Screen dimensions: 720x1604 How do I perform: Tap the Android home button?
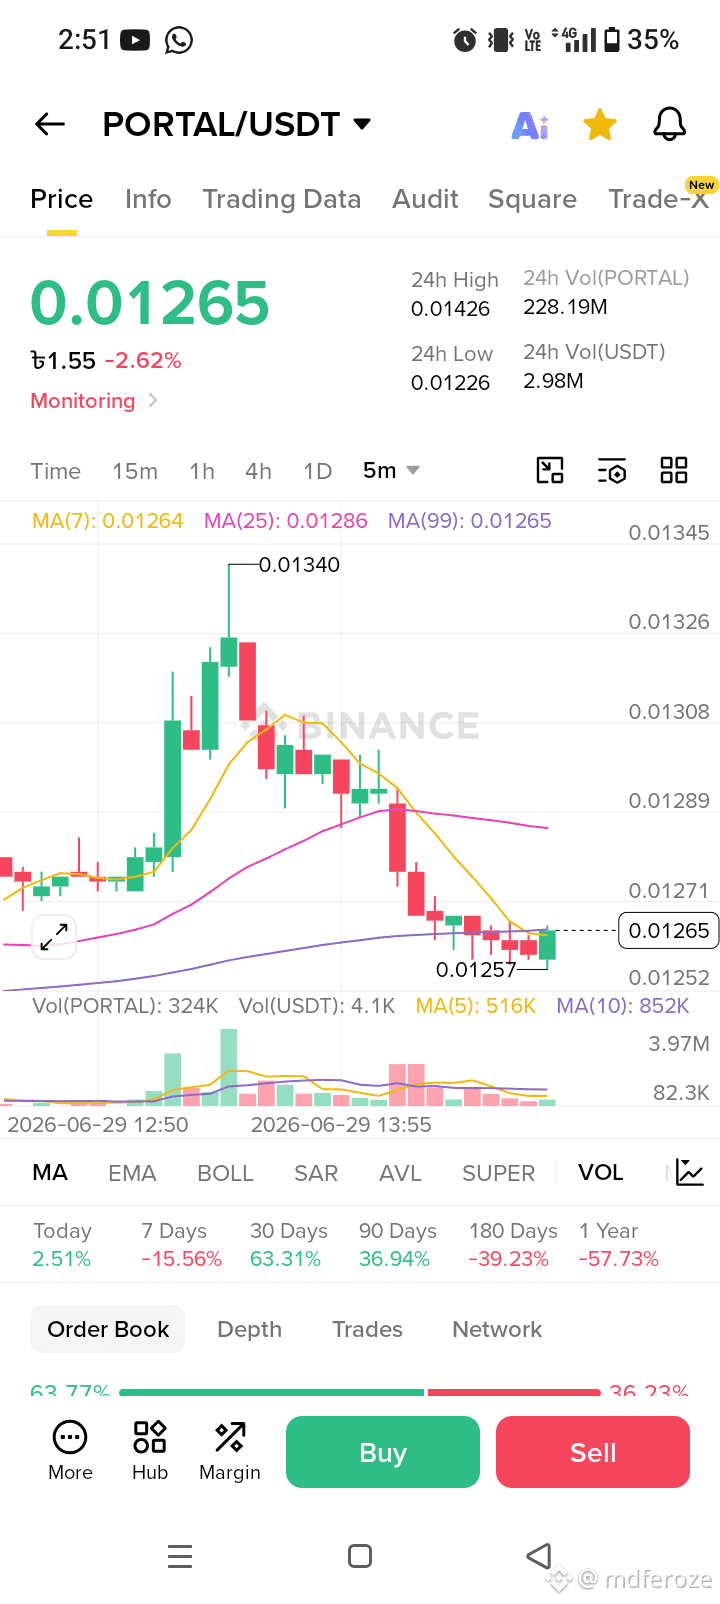pos(360,1556)
